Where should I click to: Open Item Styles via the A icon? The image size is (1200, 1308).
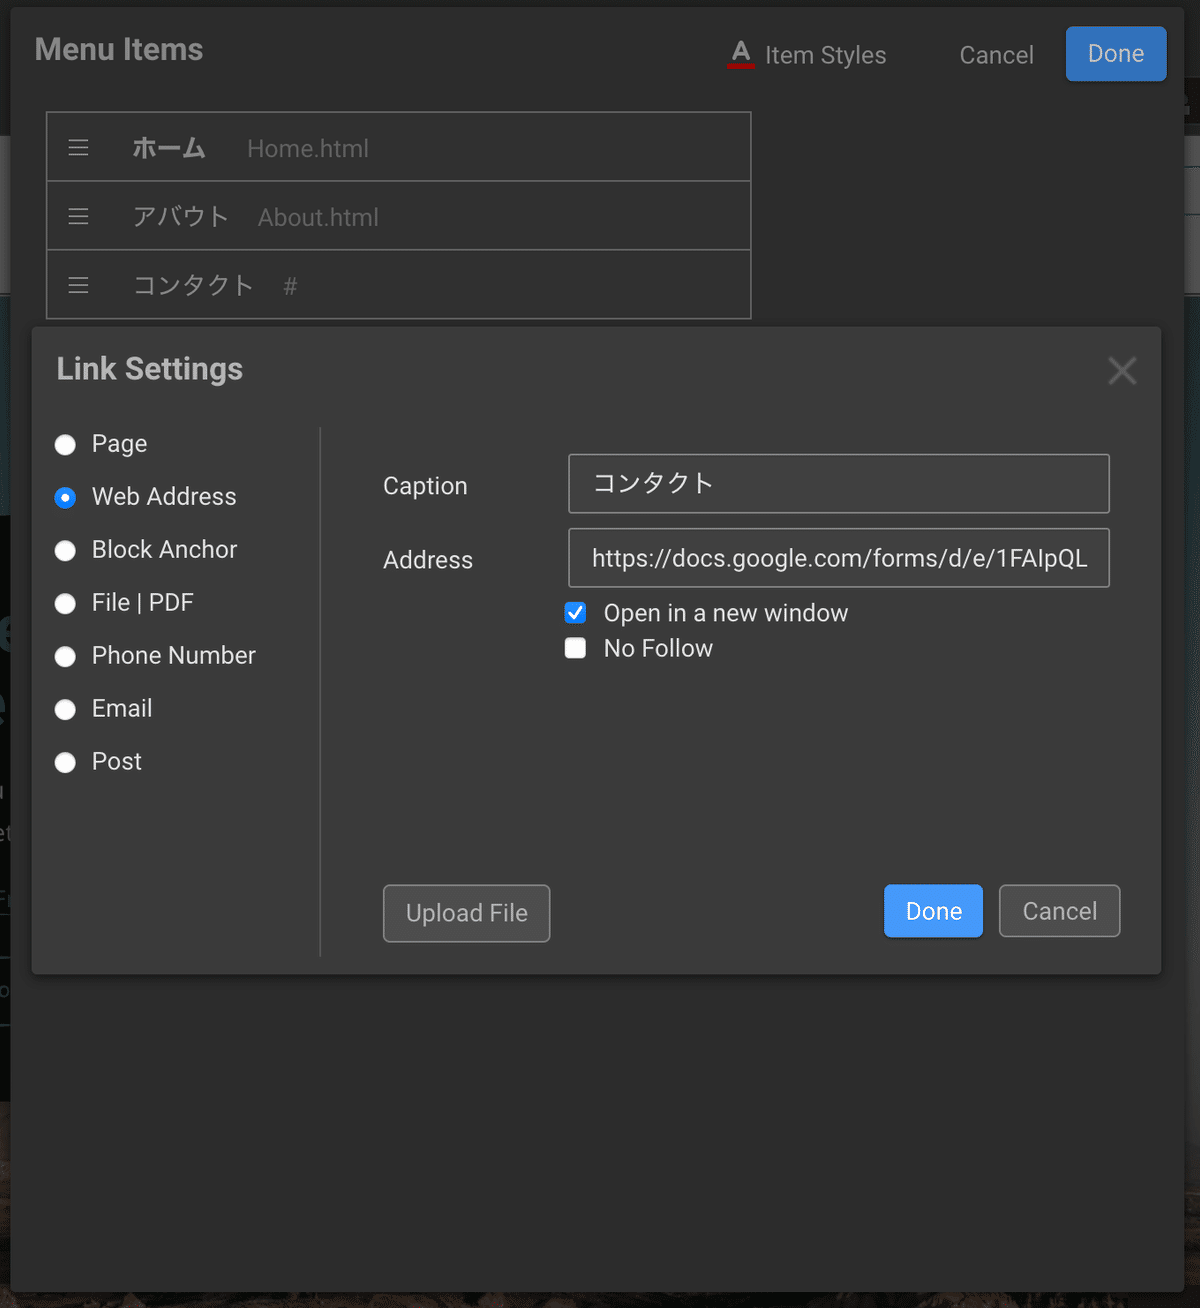741,54
